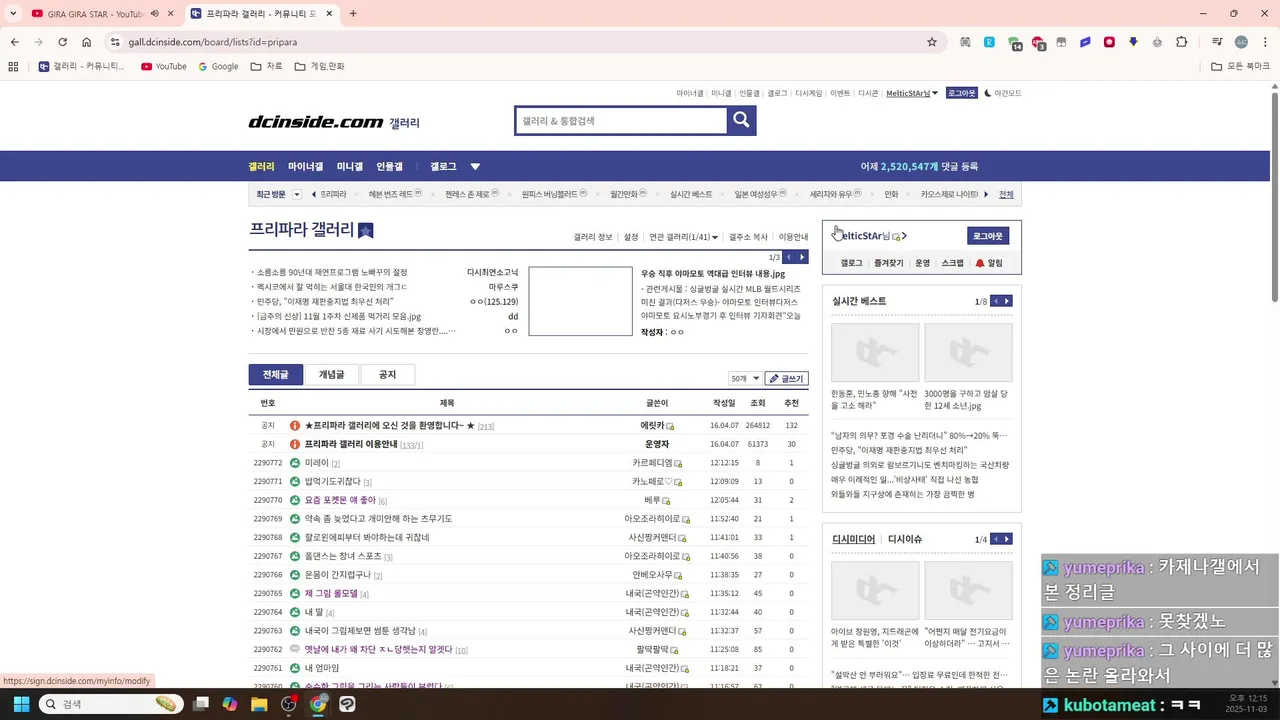Click the 갤주소 복사 link
This screenshot has height=720, width=1280.
[x=748, y=237]
